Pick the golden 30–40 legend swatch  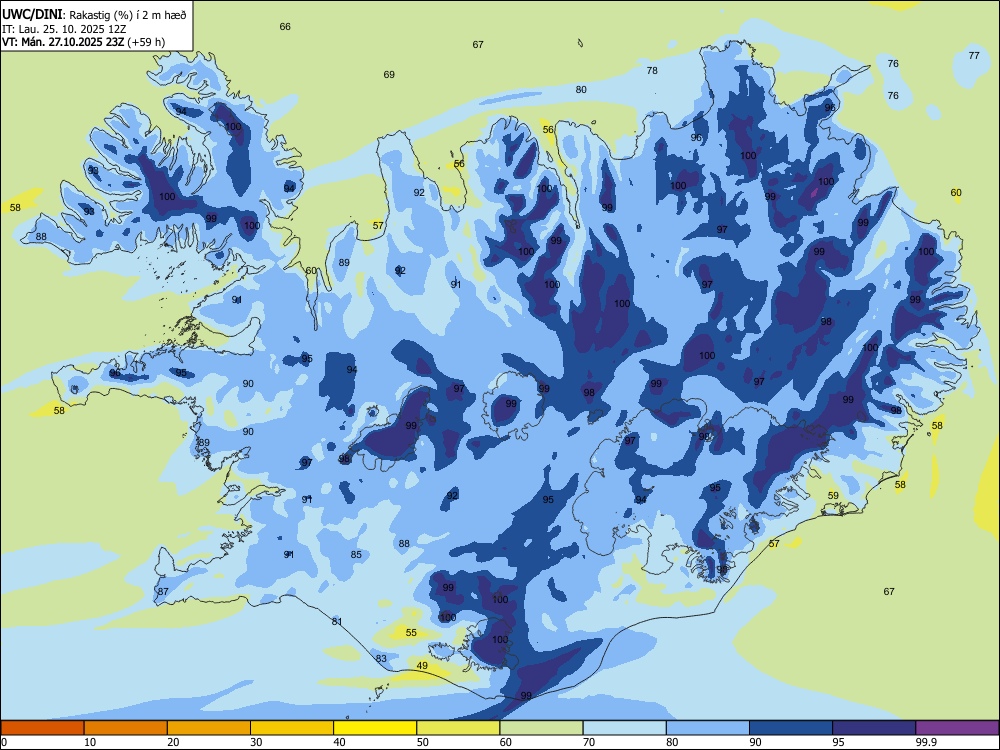point(292,728)
